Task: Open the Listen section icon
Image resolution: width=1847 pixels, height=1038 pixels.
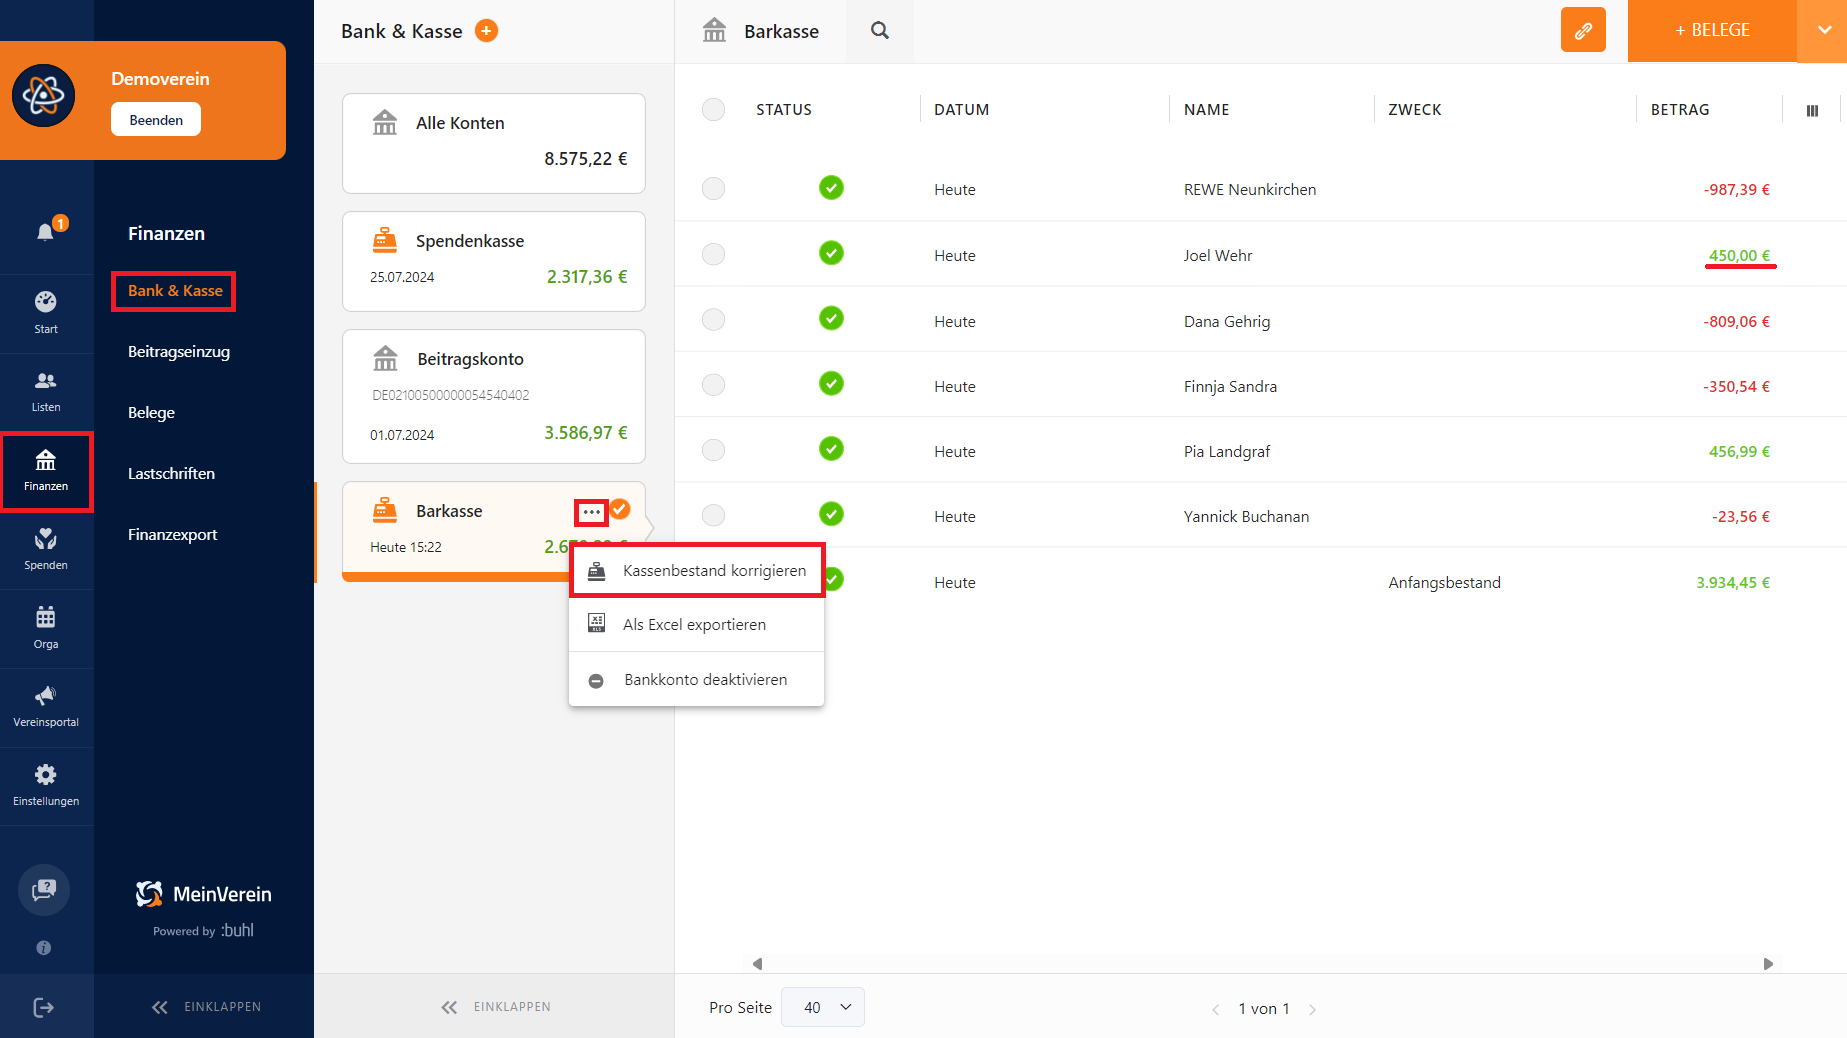Action: [46, 380]
